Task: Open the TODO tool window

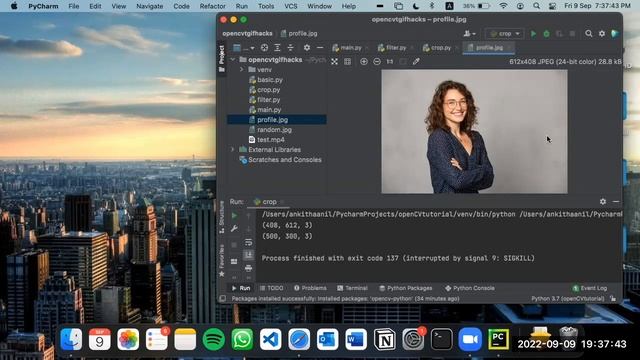Action: pos(271,288)
